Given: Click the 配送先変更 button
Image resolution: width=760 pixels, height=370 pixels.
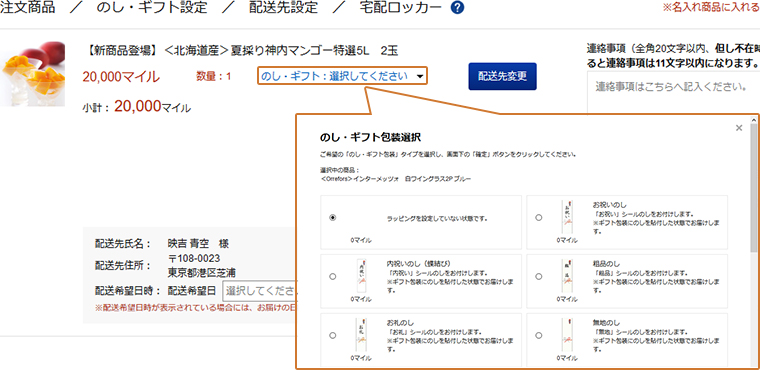Looking at the screenshot, I should [x=502, y=76].
